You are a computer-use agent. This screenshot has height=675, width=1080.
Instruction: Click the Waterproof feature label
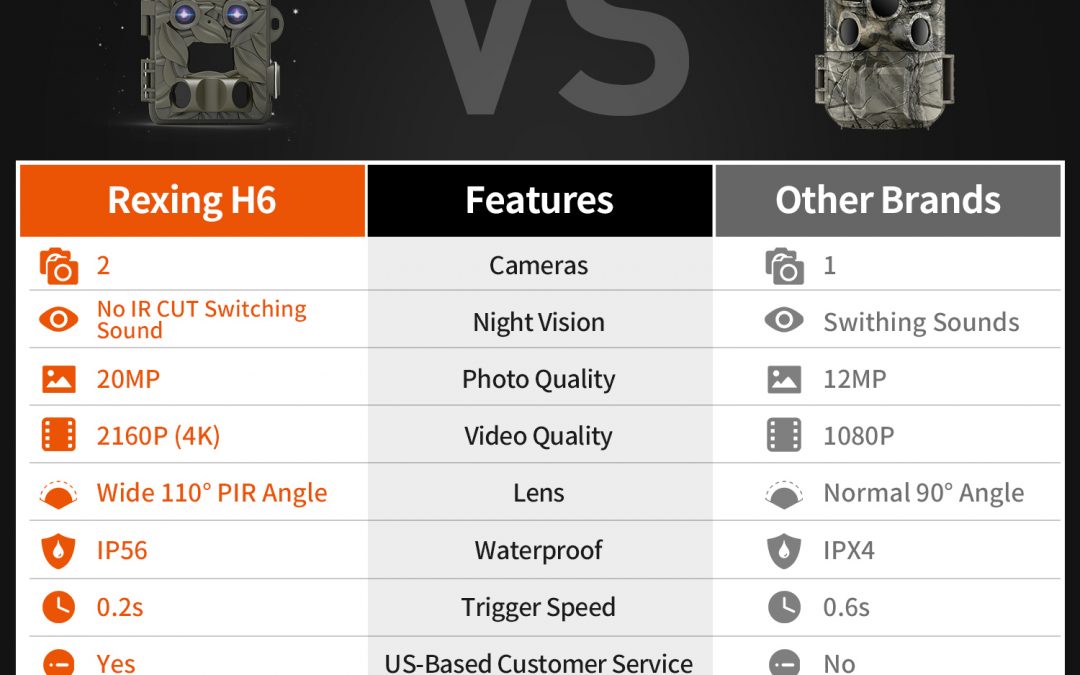pos(539,550)
